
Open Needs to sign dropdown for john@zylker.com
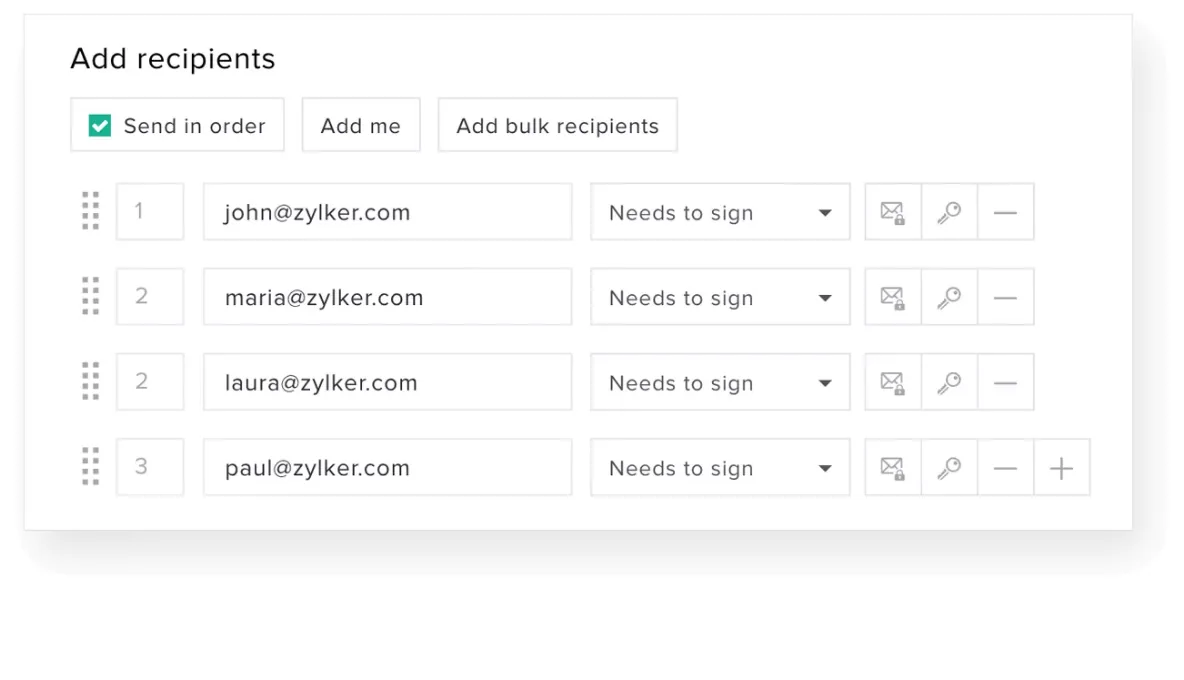(720, 211)
